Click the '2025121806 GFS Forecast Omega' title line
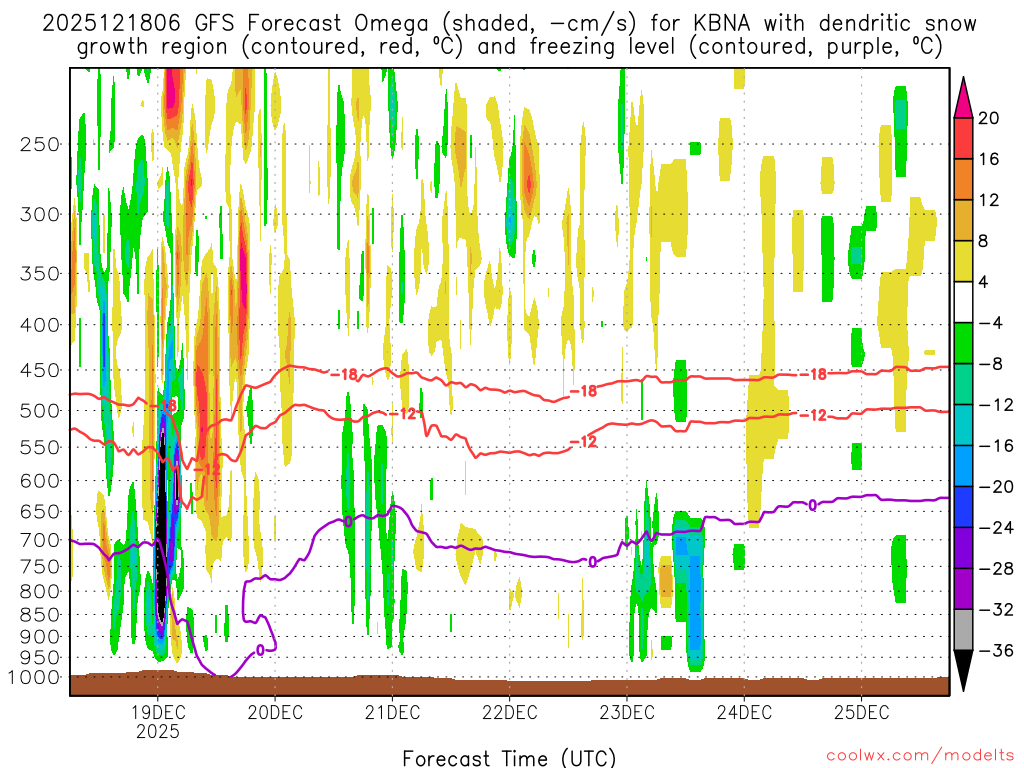The image size is (1024, 768). tap(509, 24)
